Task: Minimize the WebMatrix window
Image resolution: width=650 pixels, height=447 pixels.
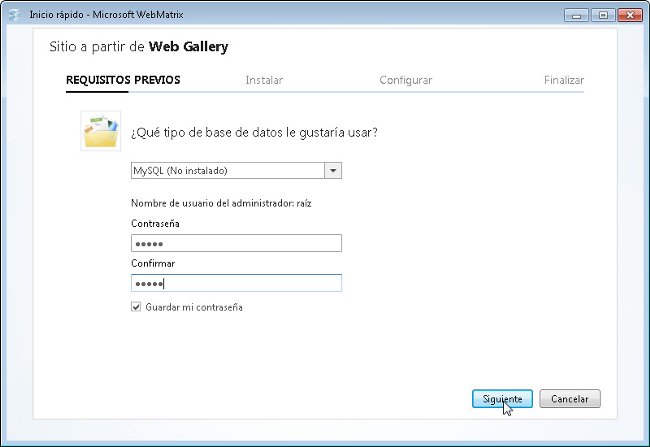Action: coord(576,15)
